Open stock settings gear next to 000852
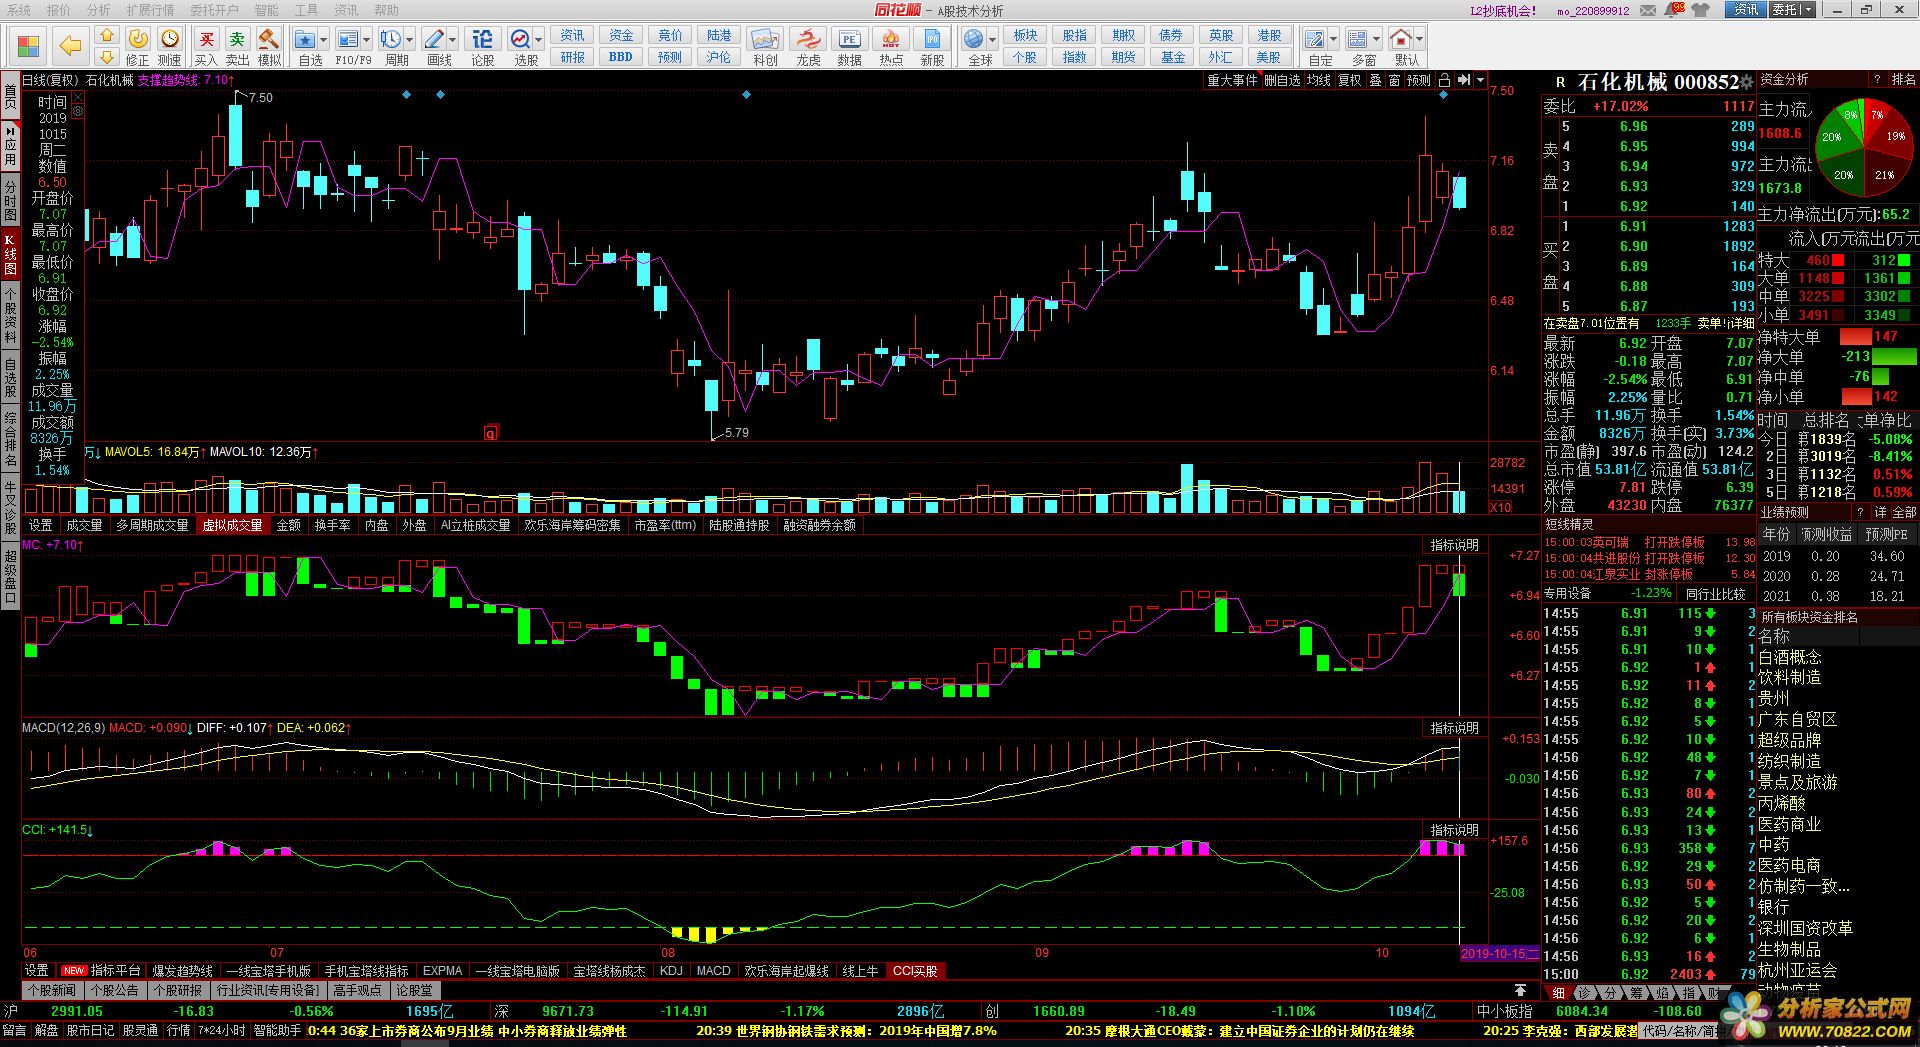The image size is (1920, 1047). pos(1747,82)
